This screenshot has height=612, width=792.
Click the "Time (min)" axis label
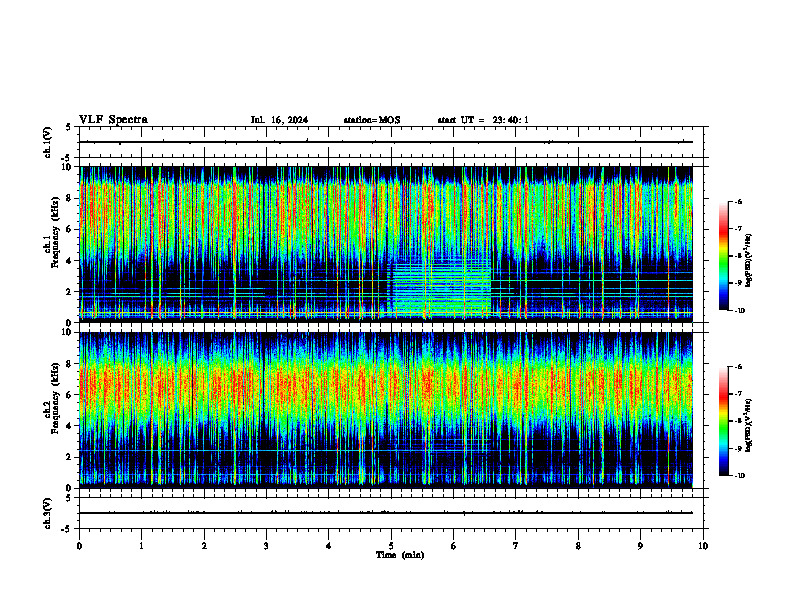tap(400, 555)
